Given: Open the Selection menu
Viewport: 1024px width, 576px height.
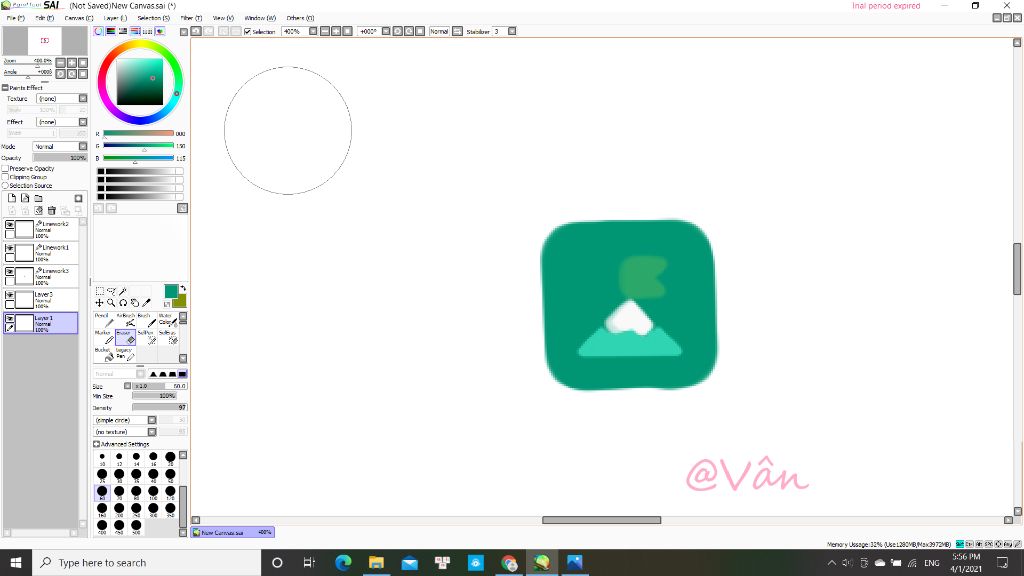Looking at the screenshot, I should [153, 18].
